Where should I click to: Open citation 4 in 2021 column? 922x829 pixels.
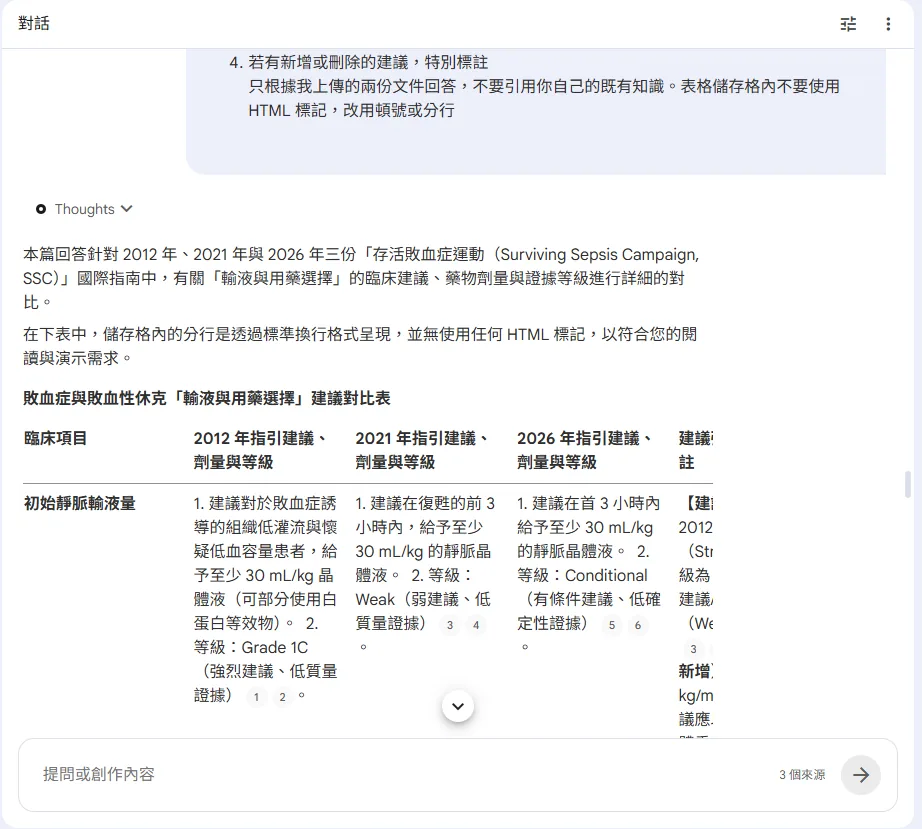pyautogui.click(x=476, y=625)
